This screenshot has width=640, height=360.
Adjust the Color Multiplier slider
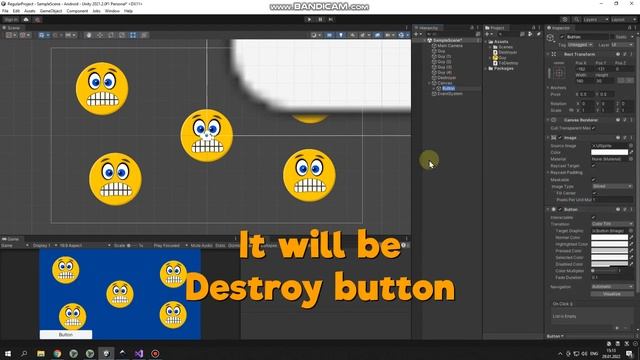[604, 271]
